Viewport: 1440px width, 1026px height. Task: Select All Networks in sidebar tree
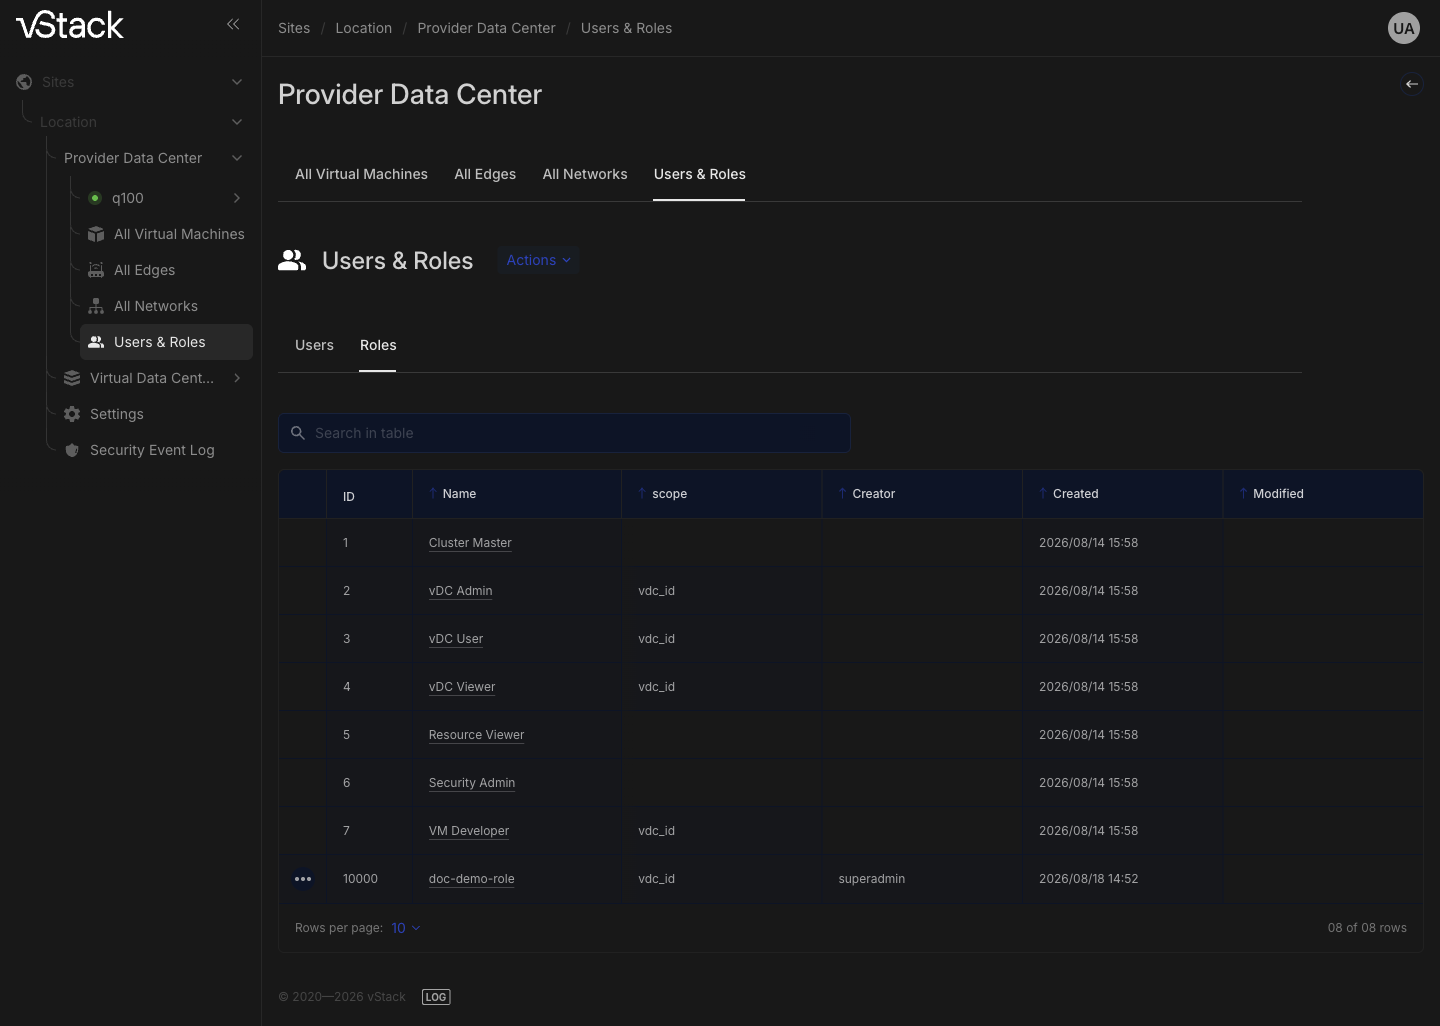click(156, 306)
